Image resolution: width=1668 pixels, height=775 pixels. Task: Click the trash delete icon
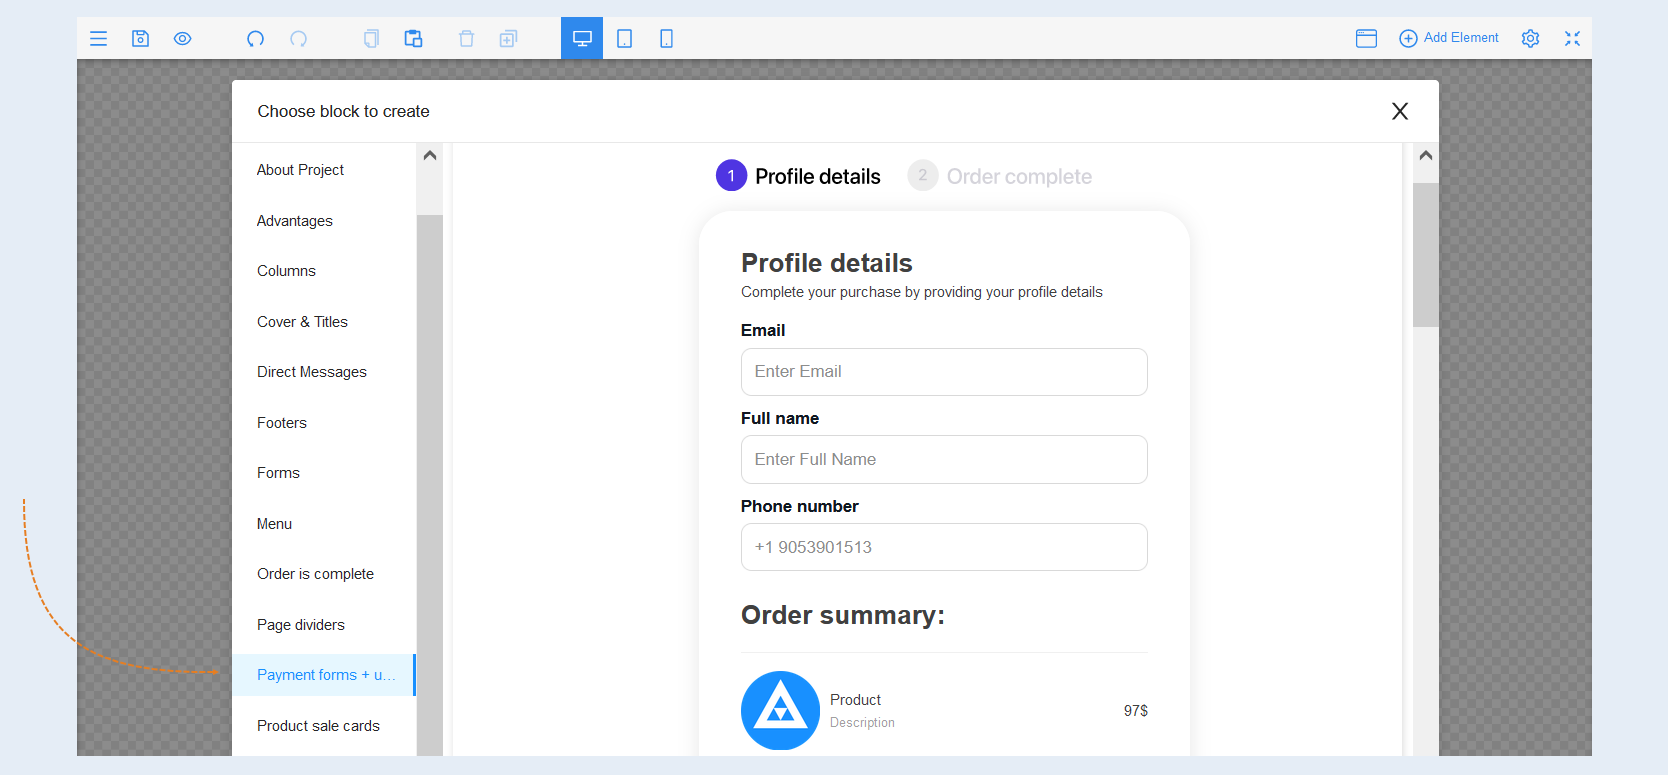tap(466, 38)
